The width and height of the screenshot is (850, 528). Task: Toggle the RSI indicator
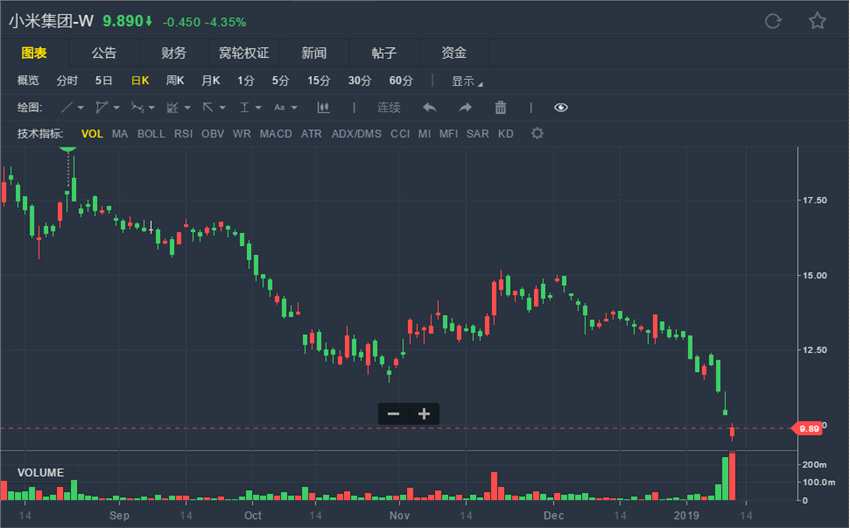click(183, 133)
